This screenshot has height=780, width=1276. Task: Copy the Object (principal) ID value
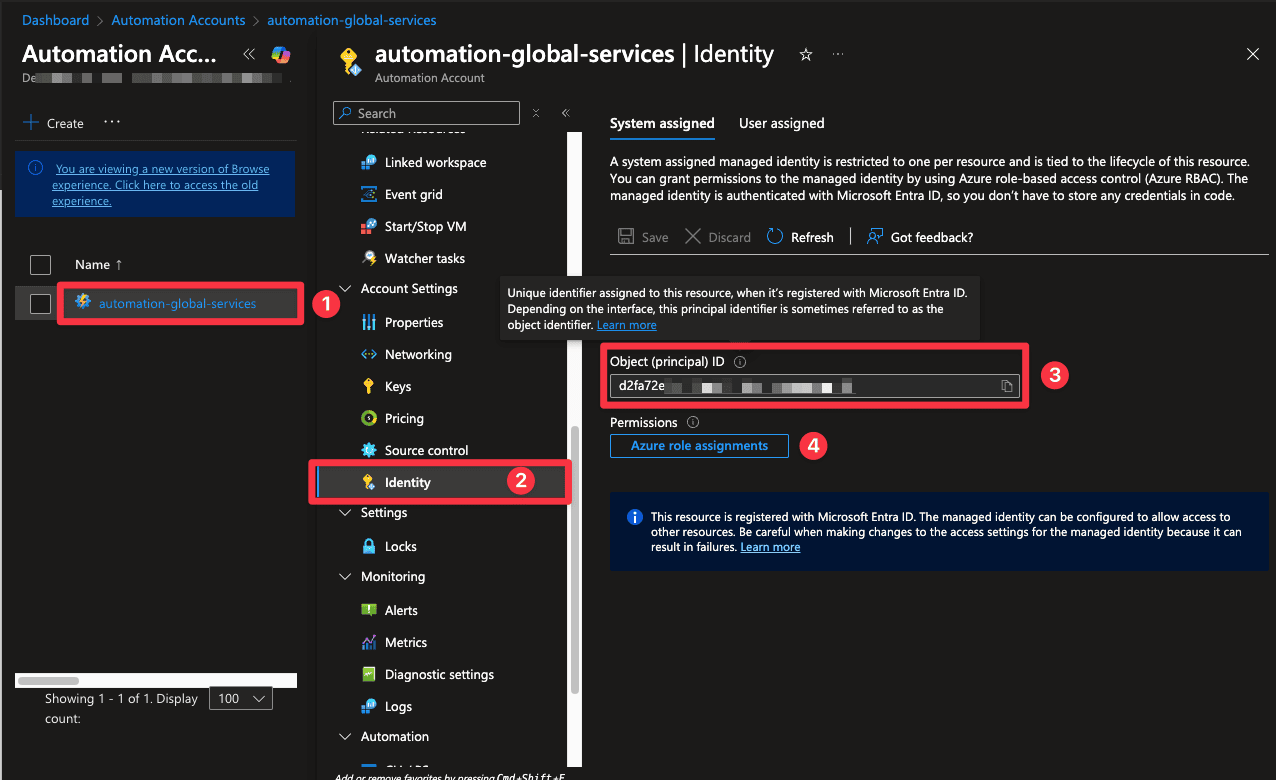pyautogui.click(x=1007, y=386)
